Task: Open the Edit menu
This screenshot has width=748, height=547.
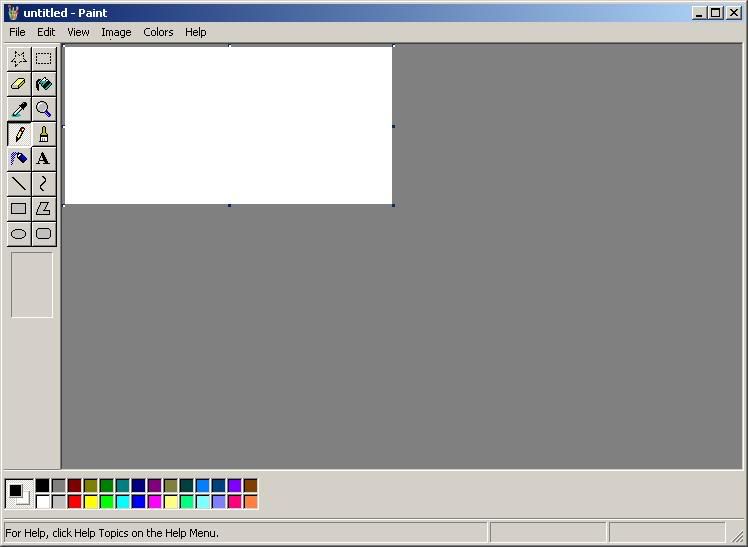Action: 46,32
